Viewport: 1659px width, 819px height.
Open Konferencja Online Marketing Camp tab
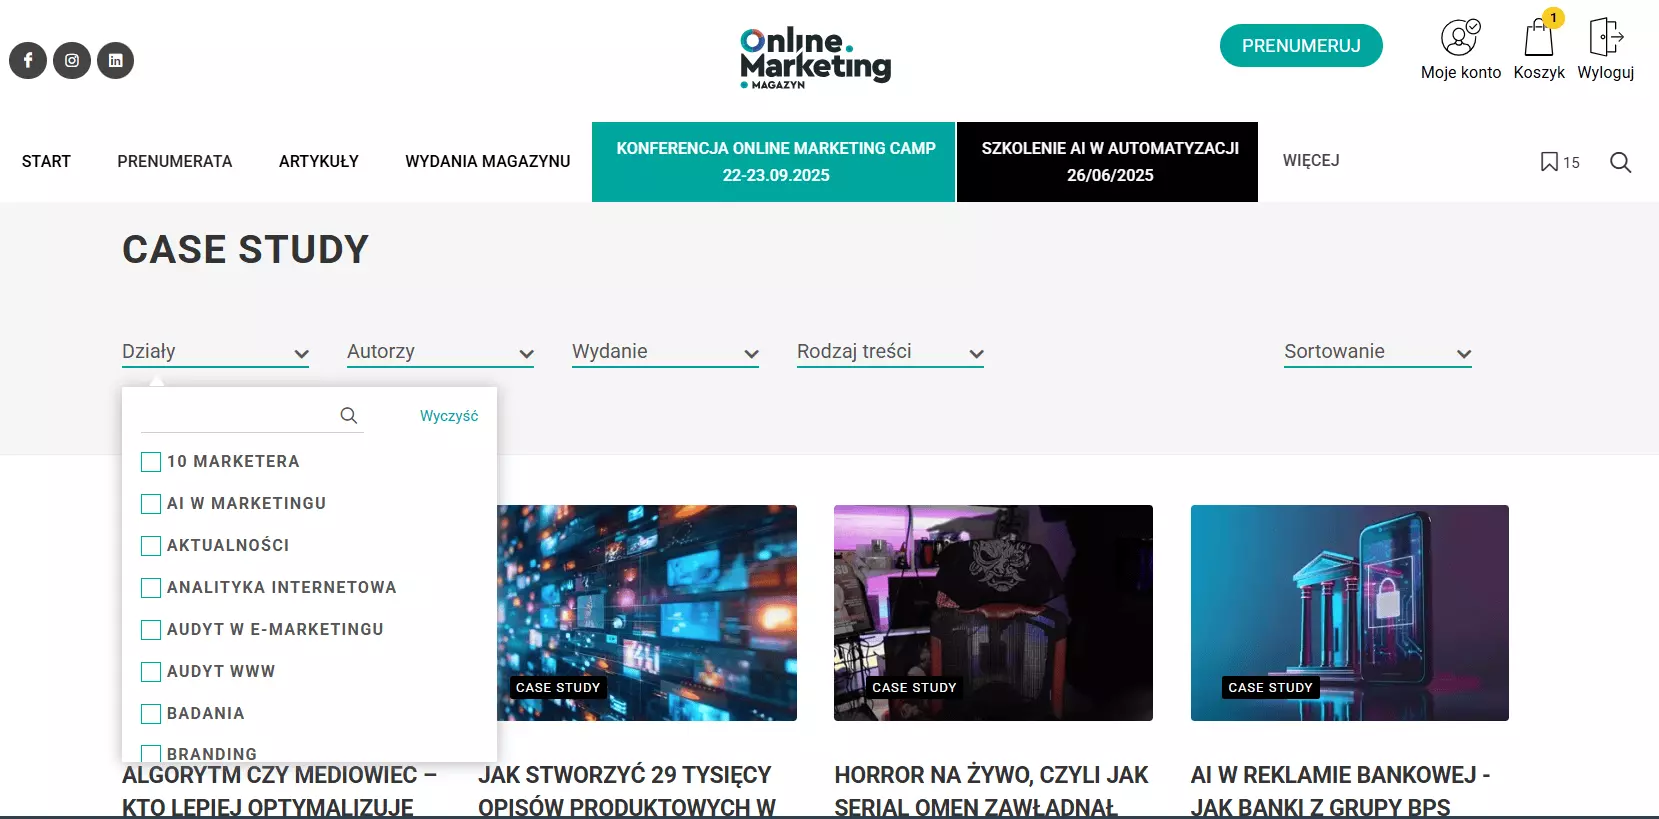(x=774, y=162)
